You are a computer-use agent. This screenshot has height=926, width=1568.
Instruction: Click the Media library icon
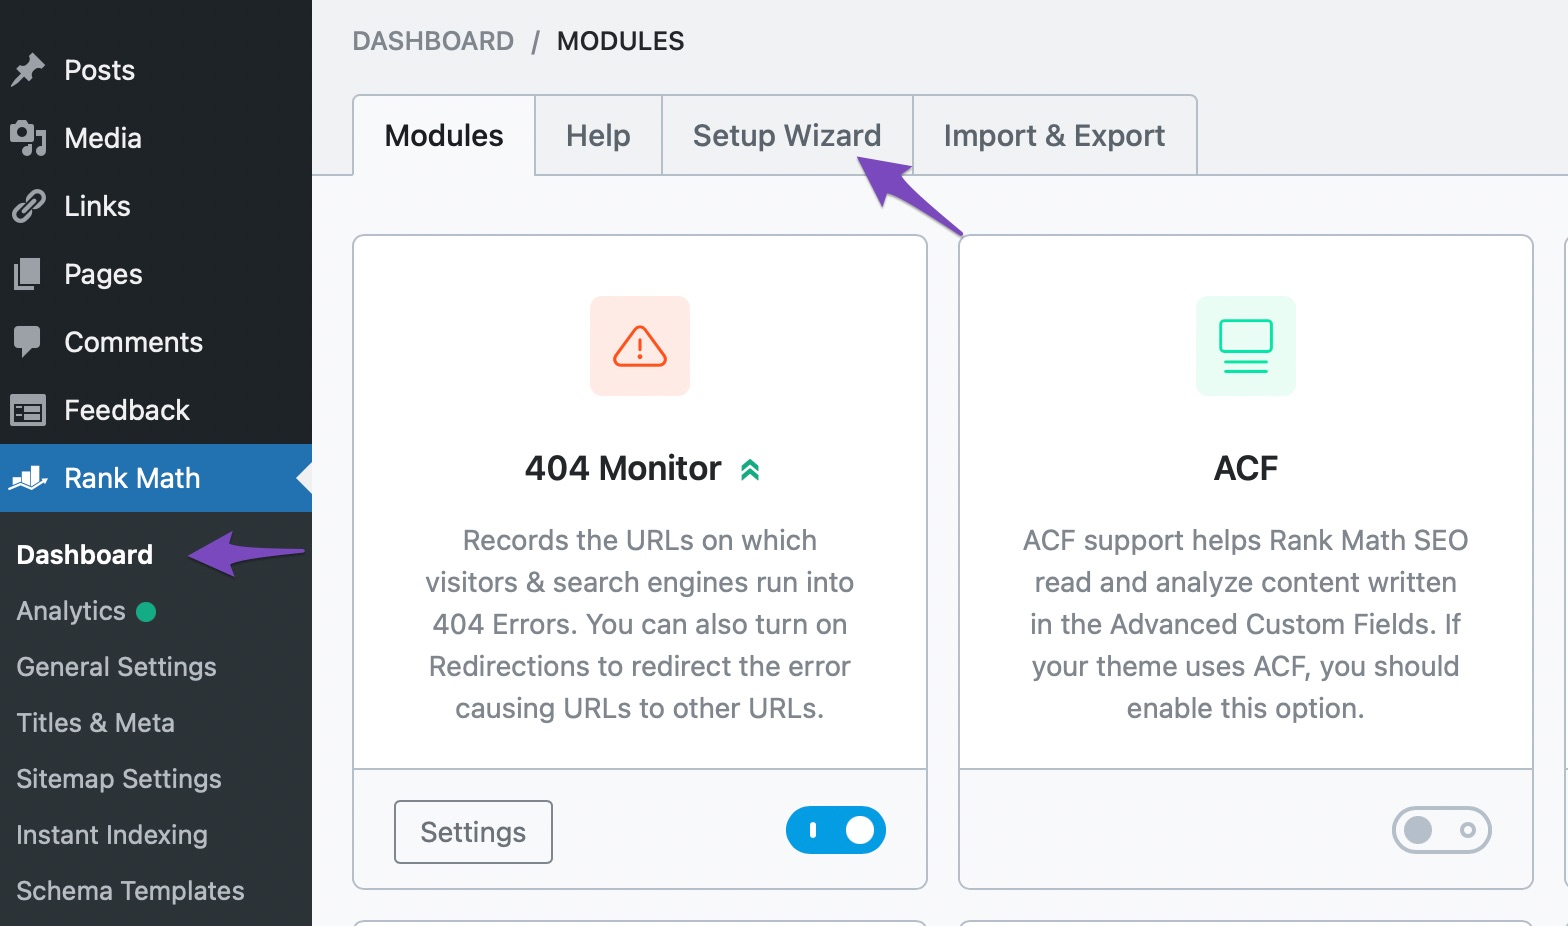coord(28,138)
